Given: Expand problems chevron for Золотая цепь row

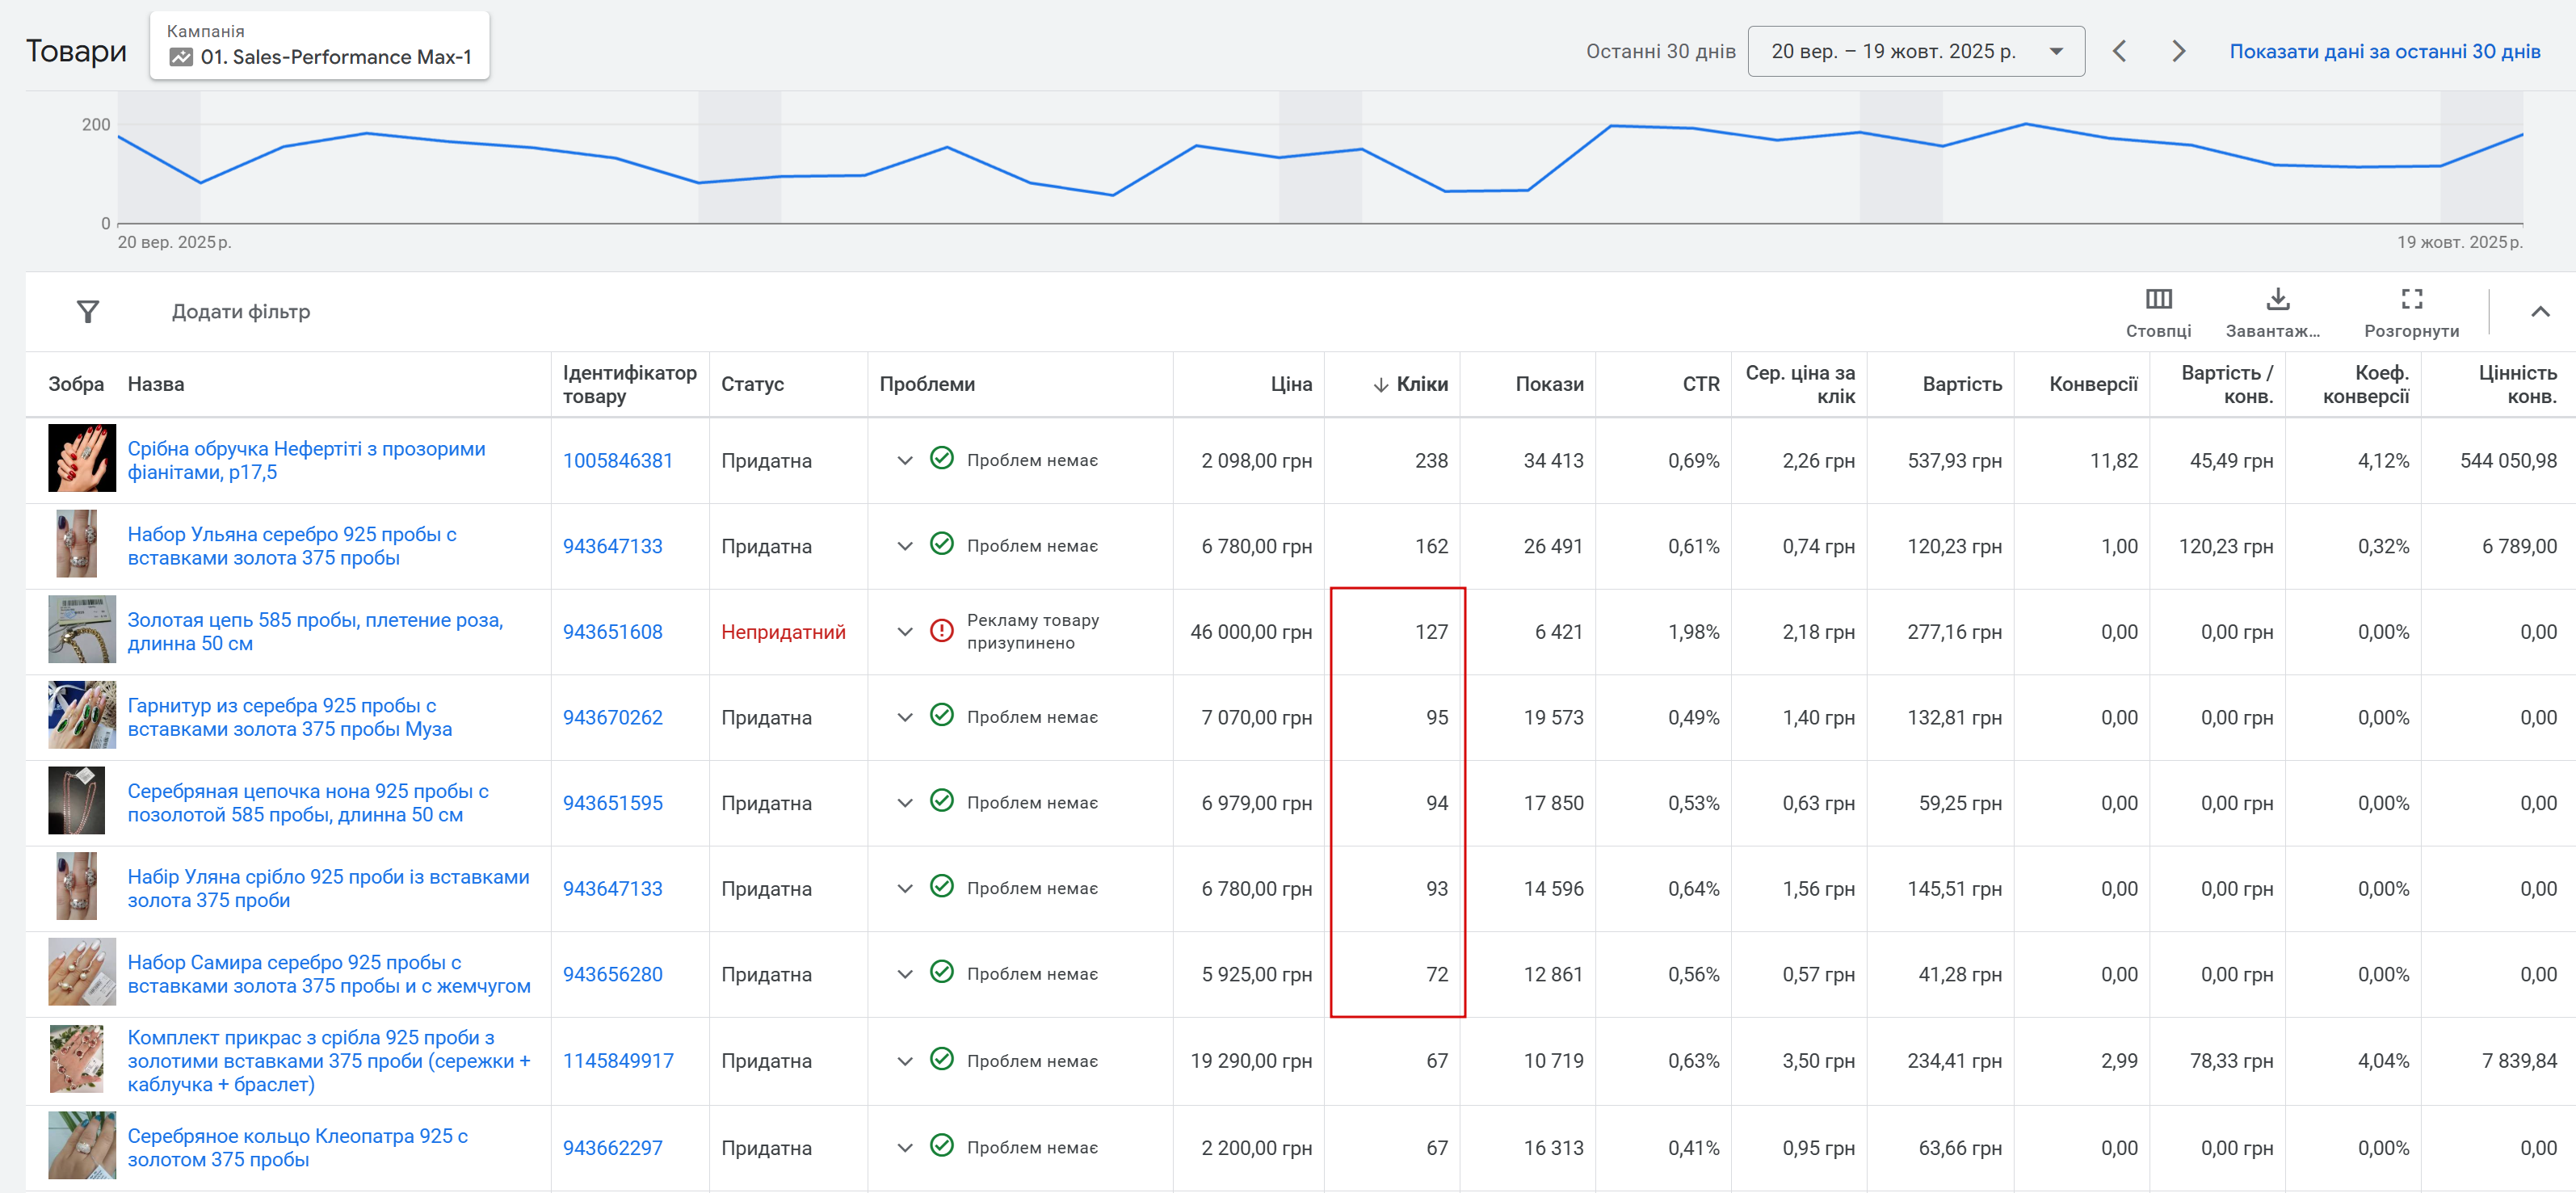Looking at the screenshot, I should tap(904, 632).
